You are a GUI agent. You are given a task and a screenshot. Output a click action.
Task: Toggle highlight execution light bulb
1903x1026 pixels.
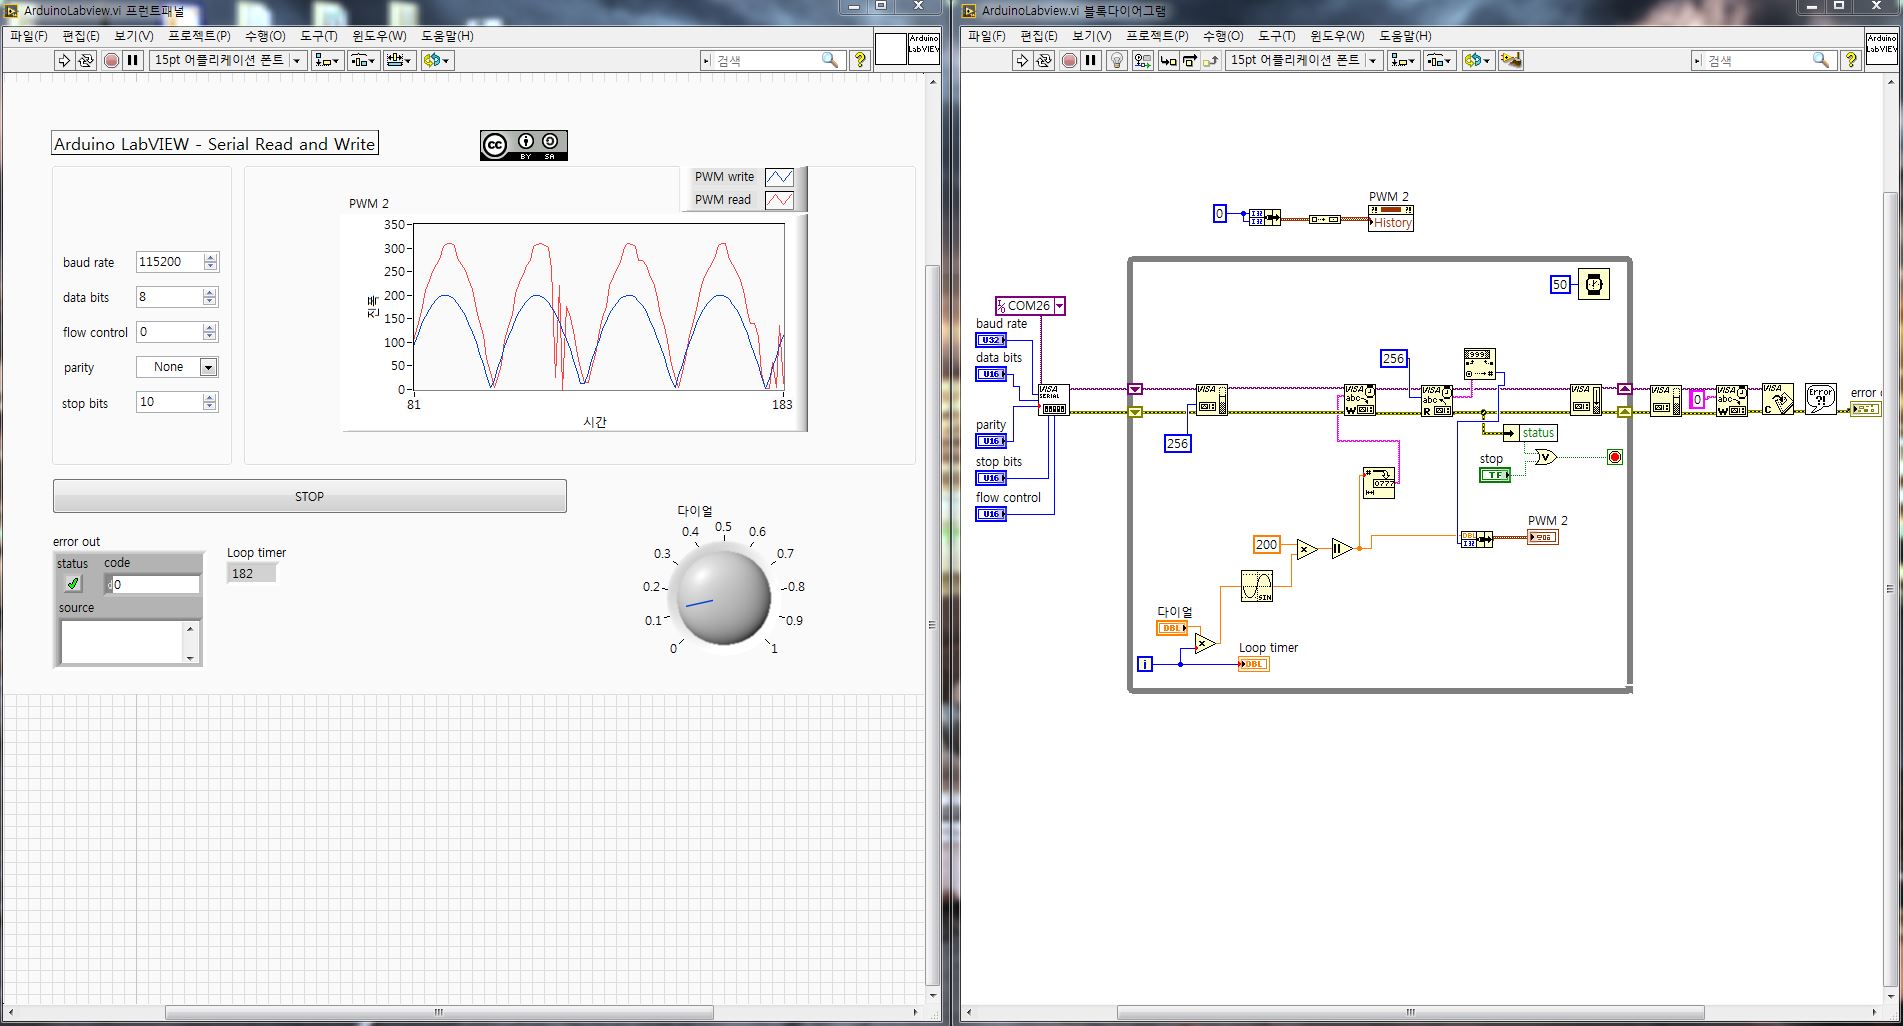click(1117, 60)
